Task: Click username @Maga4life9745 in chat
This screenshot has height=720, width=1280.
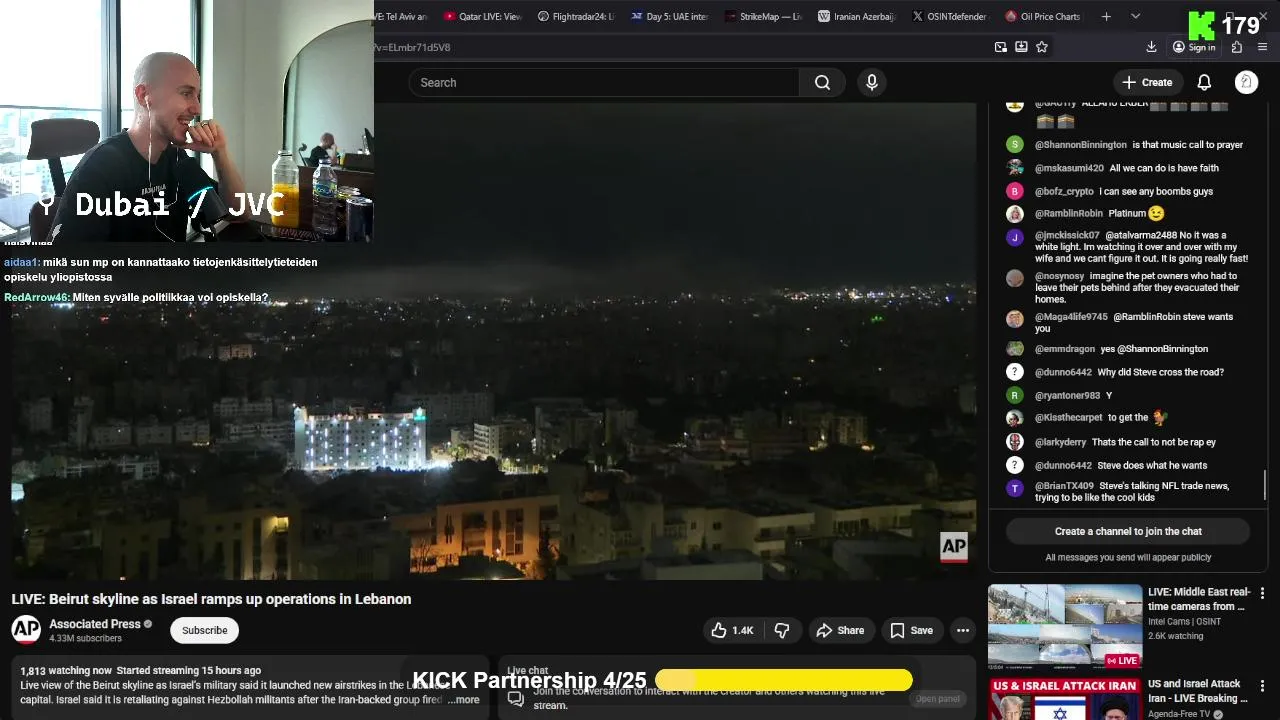Action: coord(1071,317)
